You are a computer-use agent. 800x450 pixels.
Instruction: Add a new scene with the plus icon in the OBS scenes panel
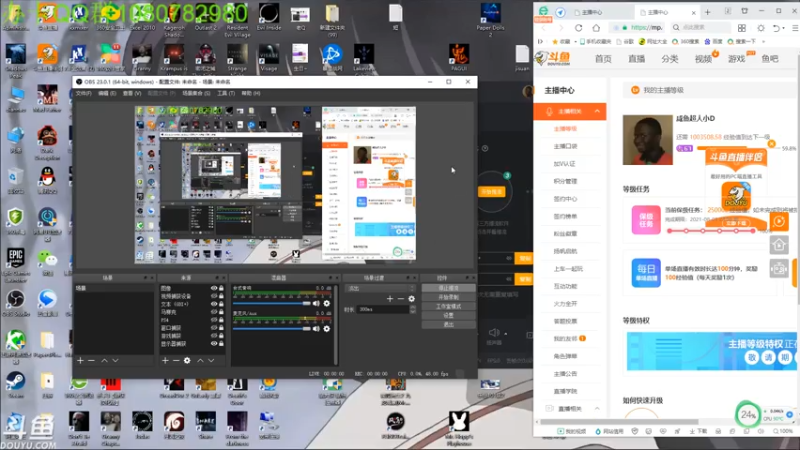click(80, 361)
